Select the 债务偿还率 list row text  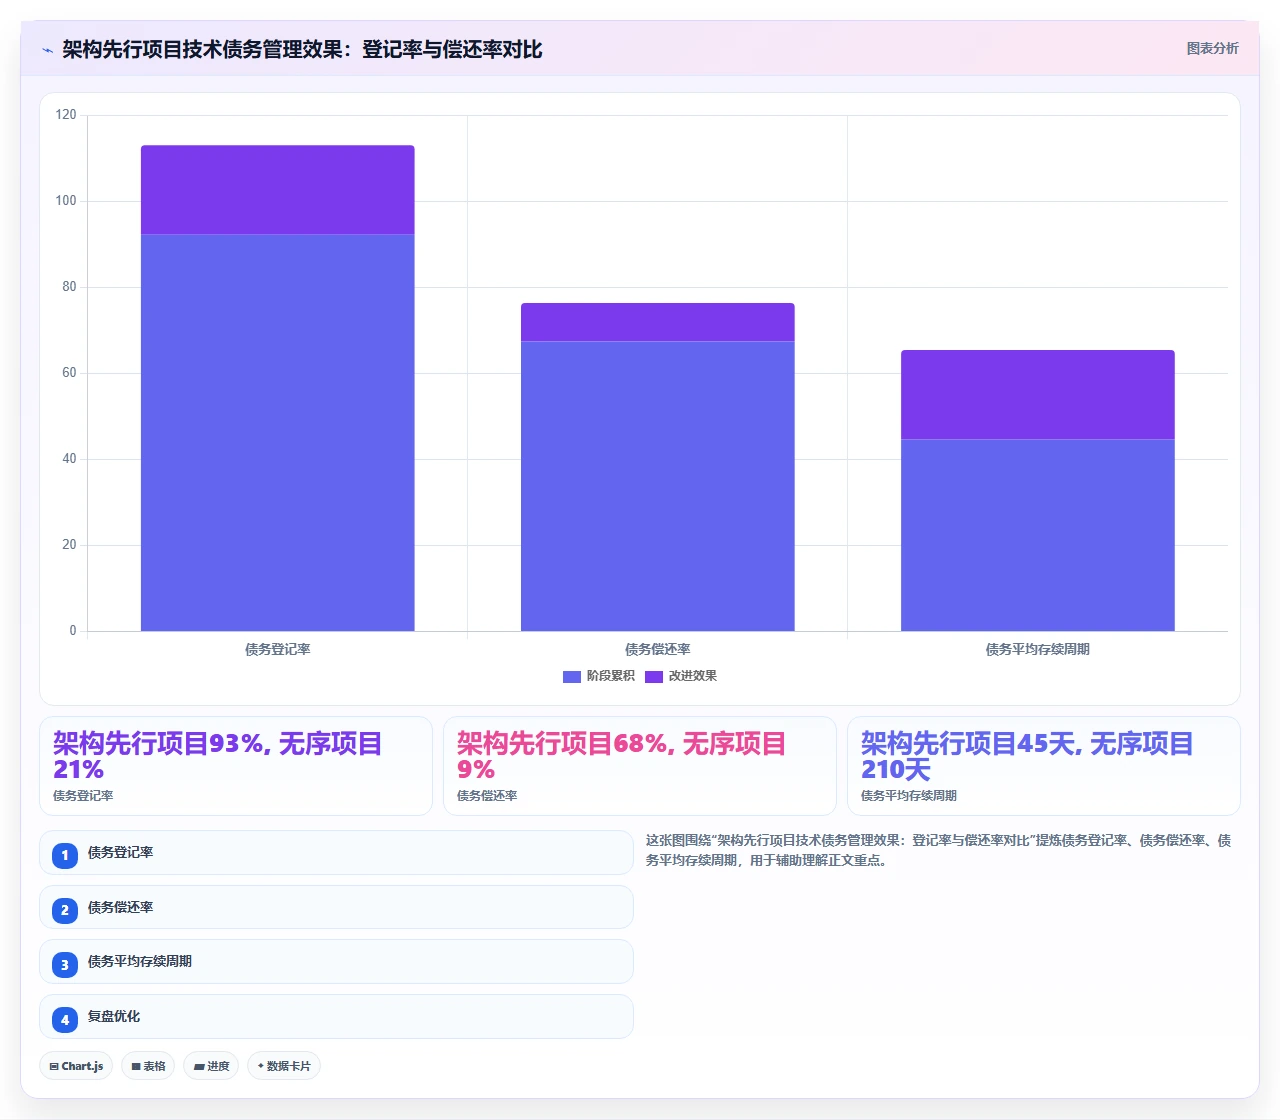[x=120, y=908]
